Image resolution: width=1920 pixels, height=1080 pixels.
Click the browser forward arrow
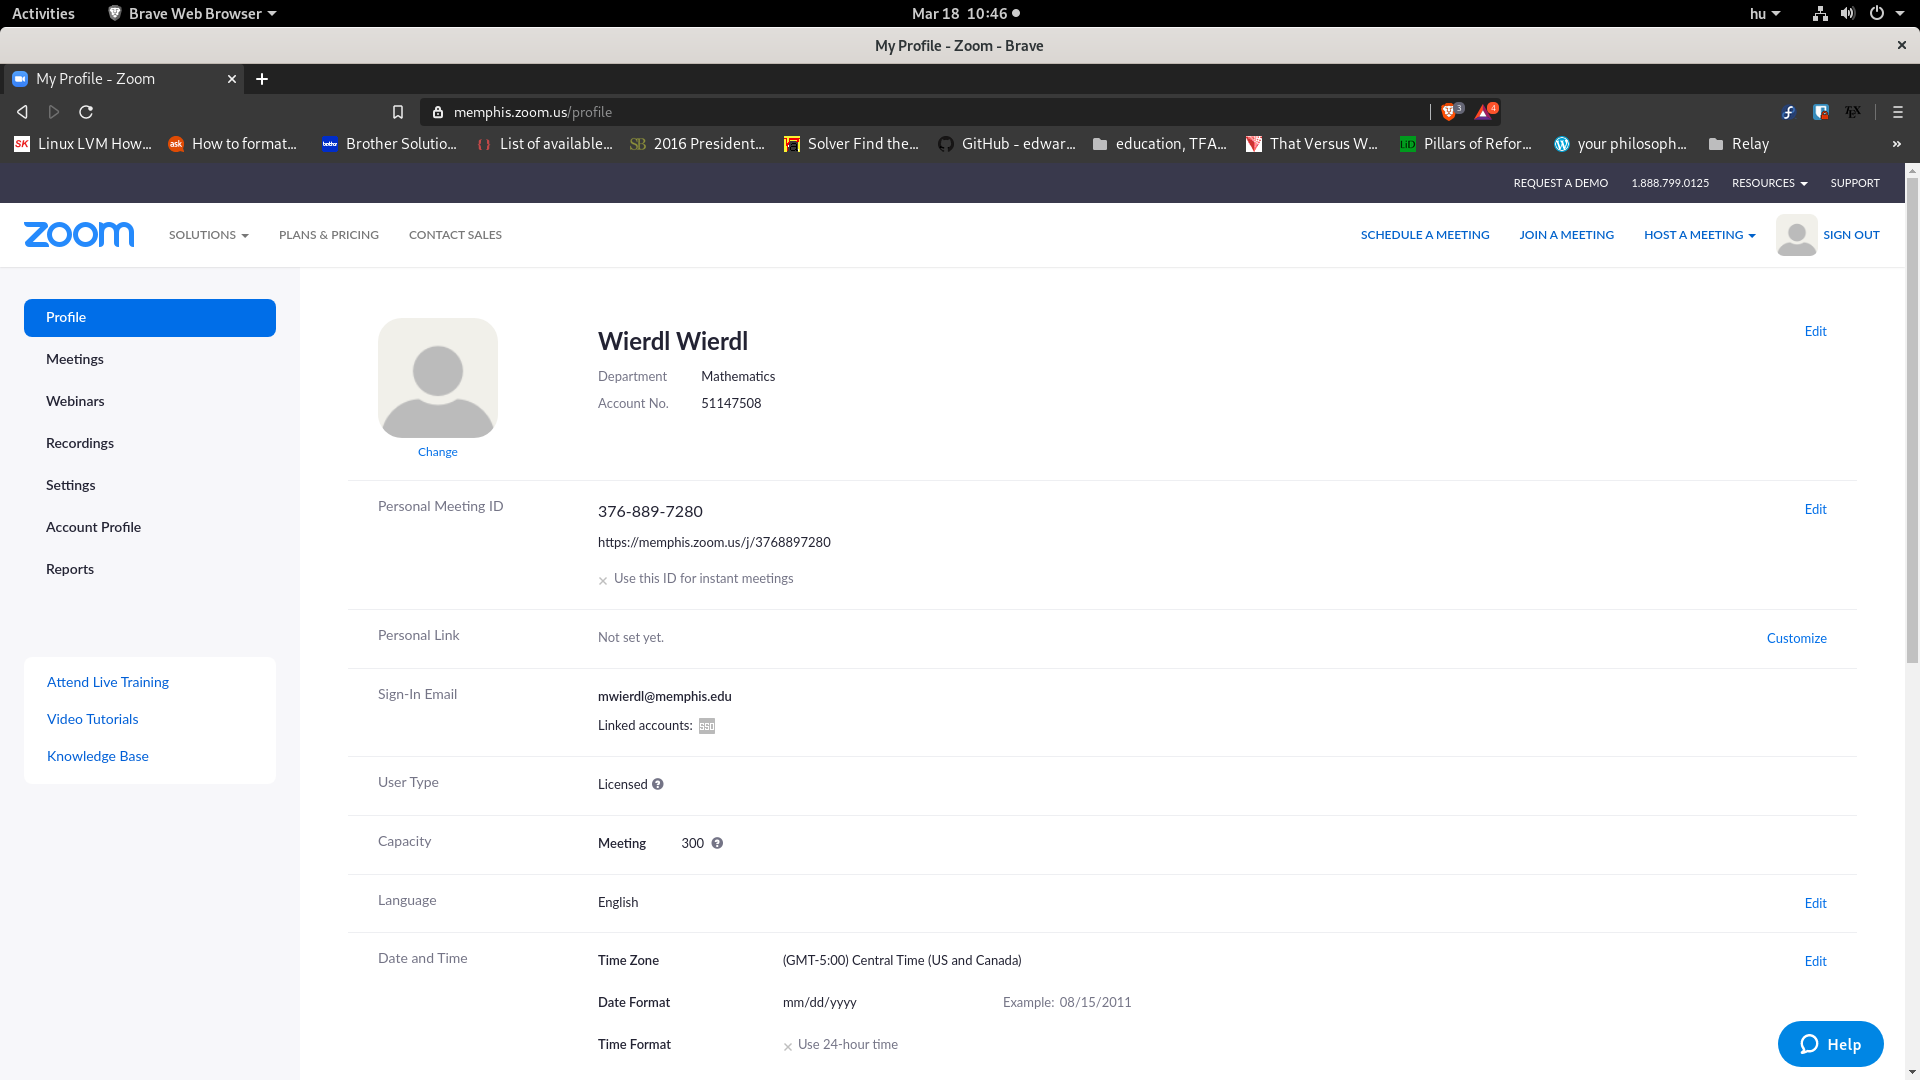(x=54, y=112)
